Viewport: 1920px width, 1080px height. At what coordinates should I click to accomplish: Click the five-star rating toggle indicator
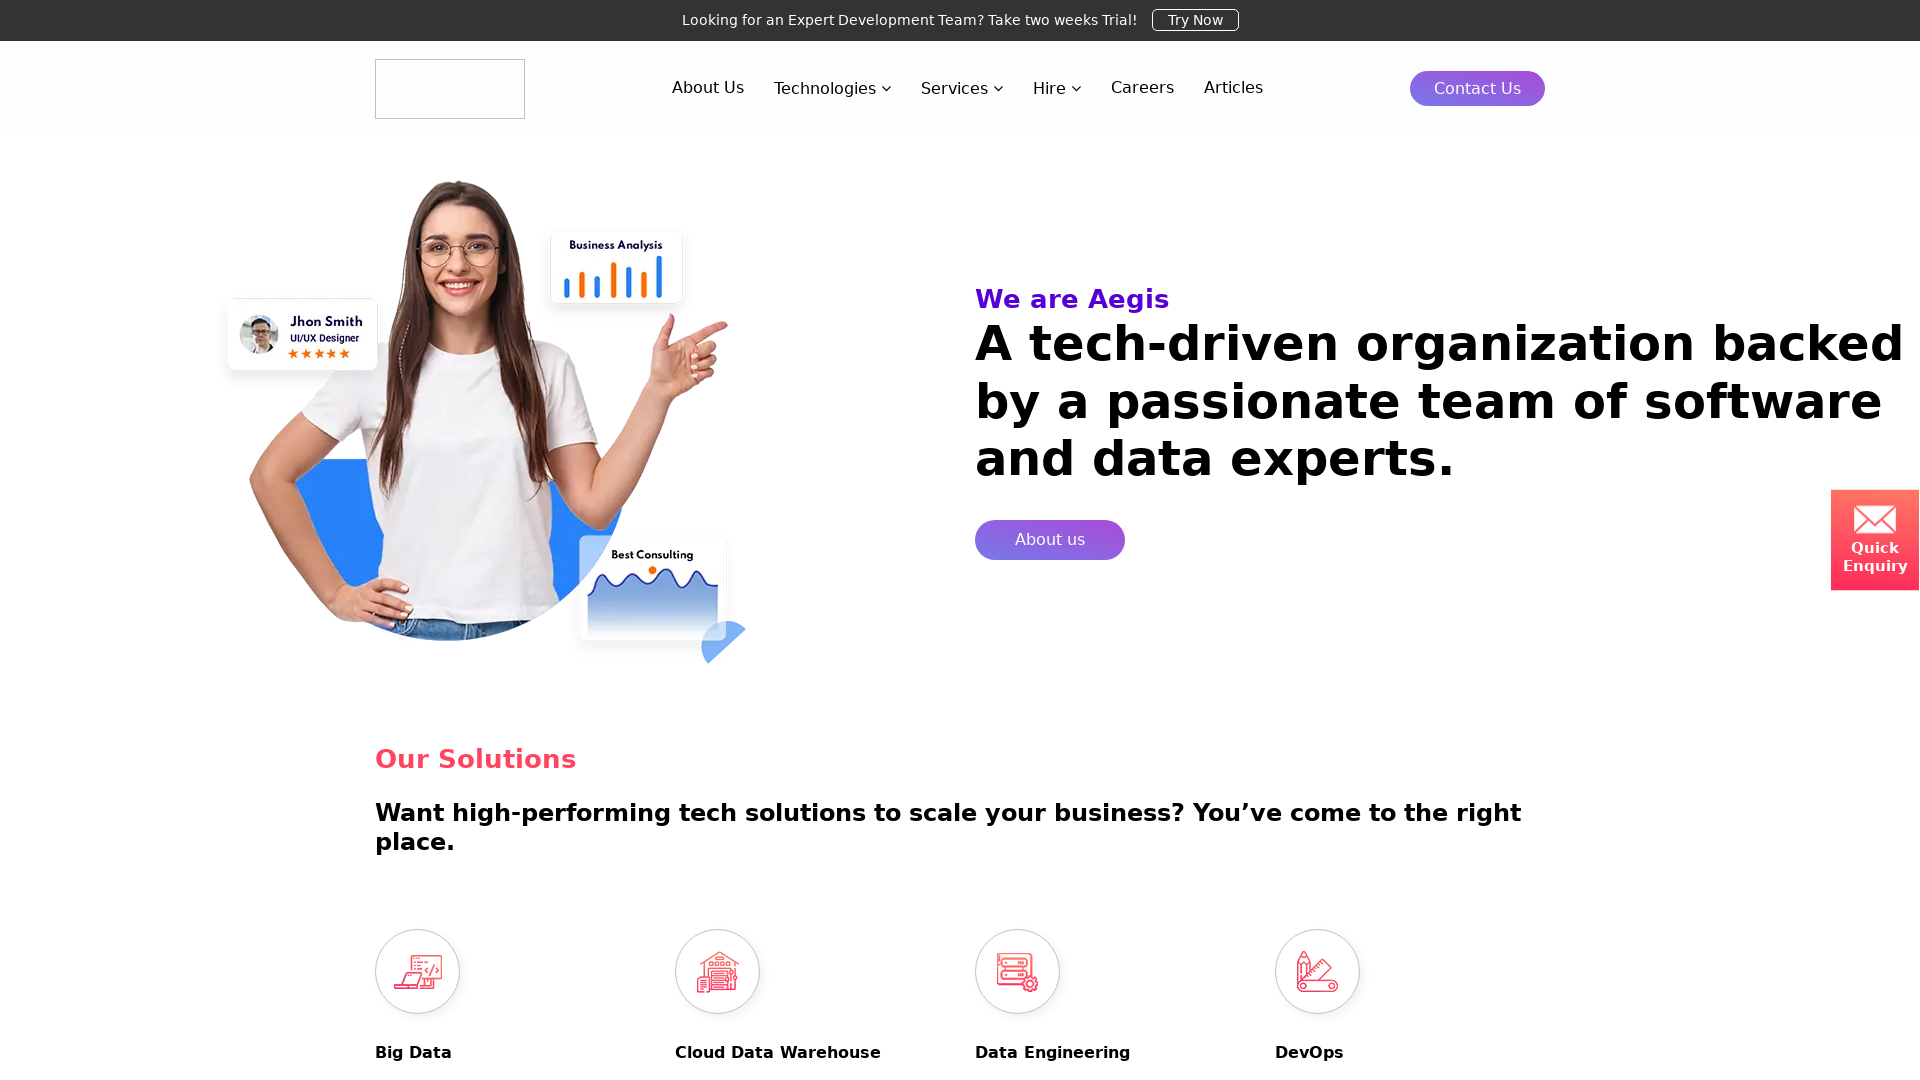[318, 352]
